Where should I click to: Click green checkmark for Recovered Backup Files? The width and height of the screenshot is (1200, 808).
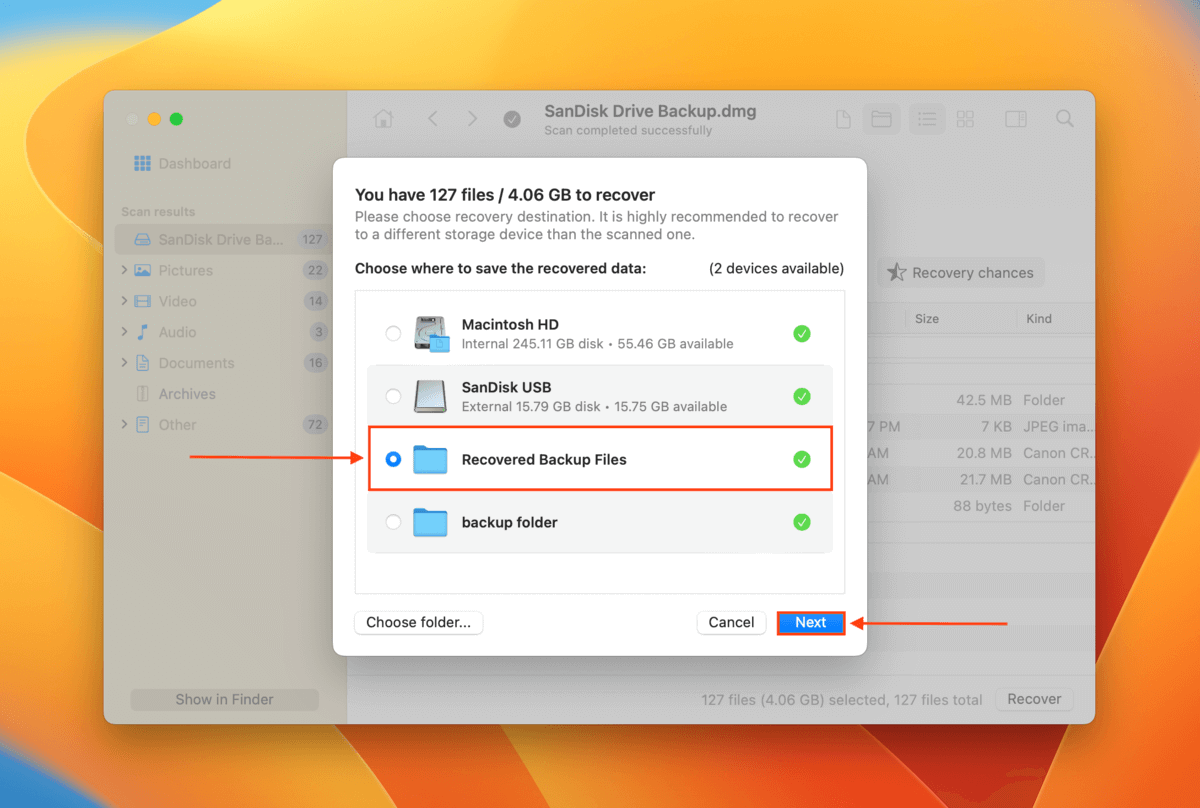pos(802,459)
